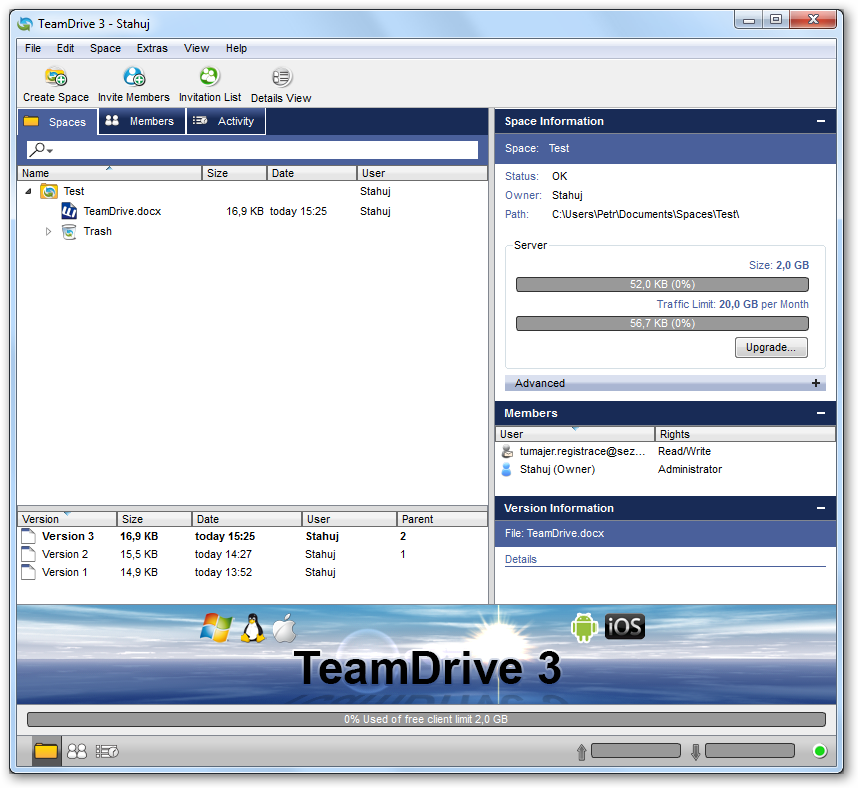Image resolution: width=858 pixels, height=788 pixels.
Task: Collapse the Space Information panel
Action: coord(821,121)
